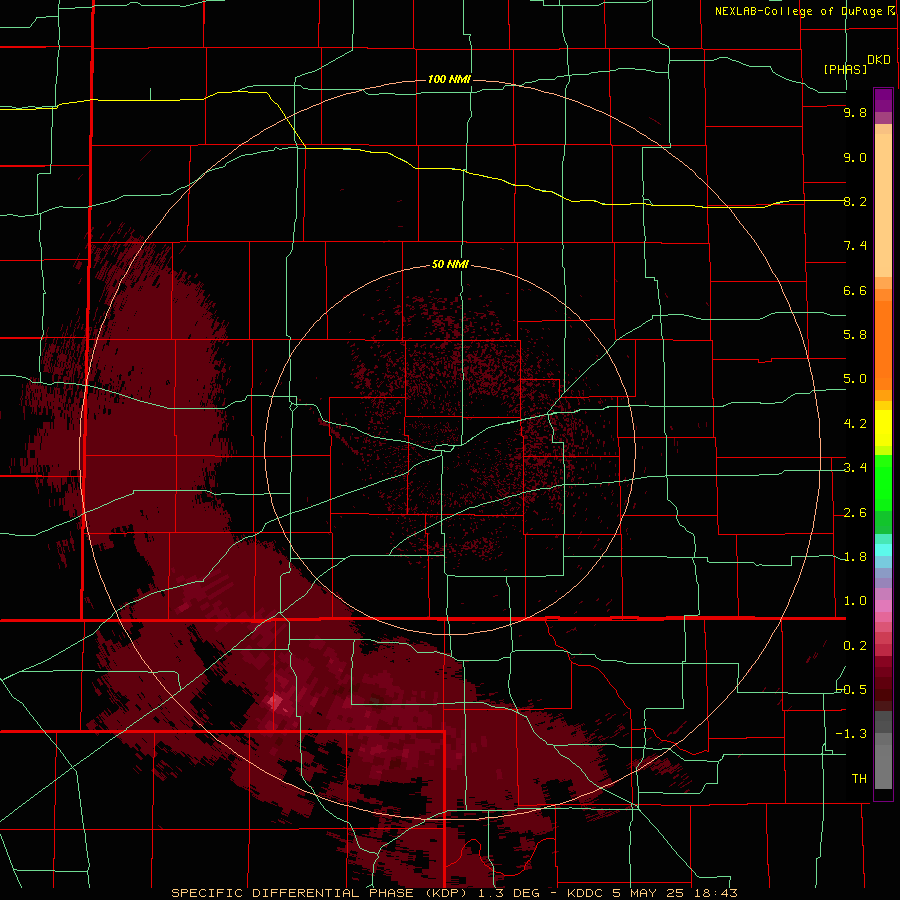Click the 5.8 scale value
This screenshot has width=900, height=900.
click(x=855, y=335)
